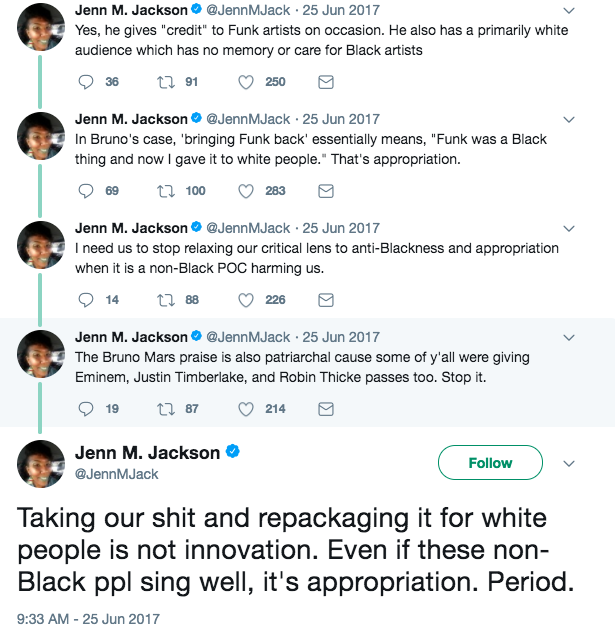
Task: Like the tweet with 283 likes
Action: pyautogui.click(x=246, y=191)
